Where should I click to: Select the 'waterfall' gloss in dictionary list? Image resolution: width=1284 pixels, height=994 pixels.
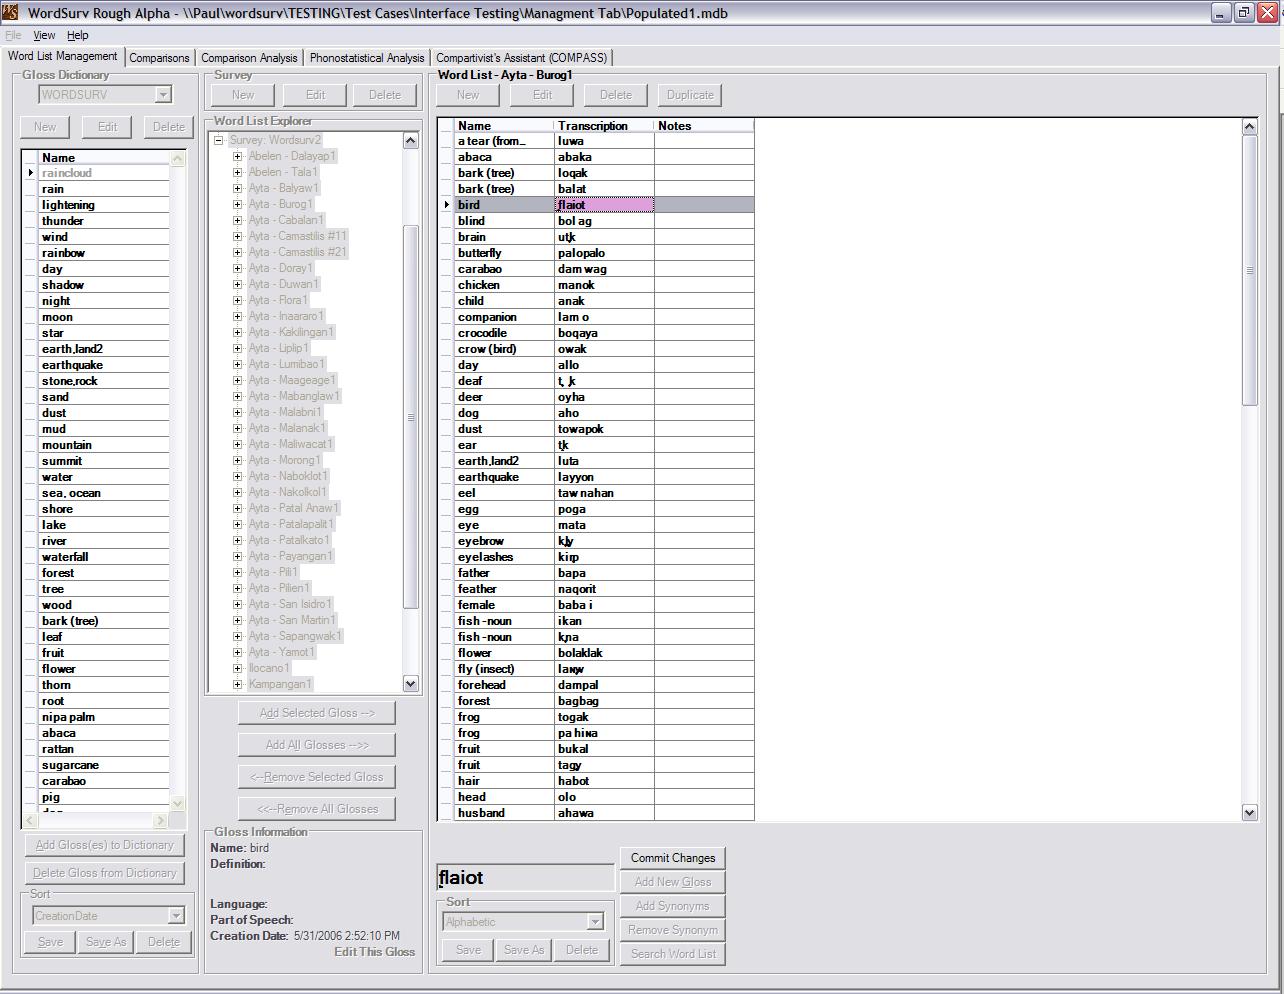[x=104, y=557]
